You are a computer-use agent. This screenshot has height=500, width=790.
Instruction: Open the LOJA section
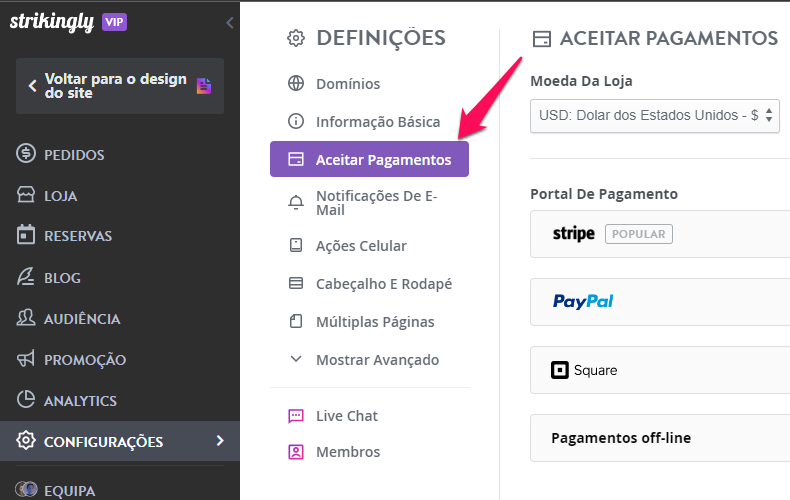[x=60, y=196]
